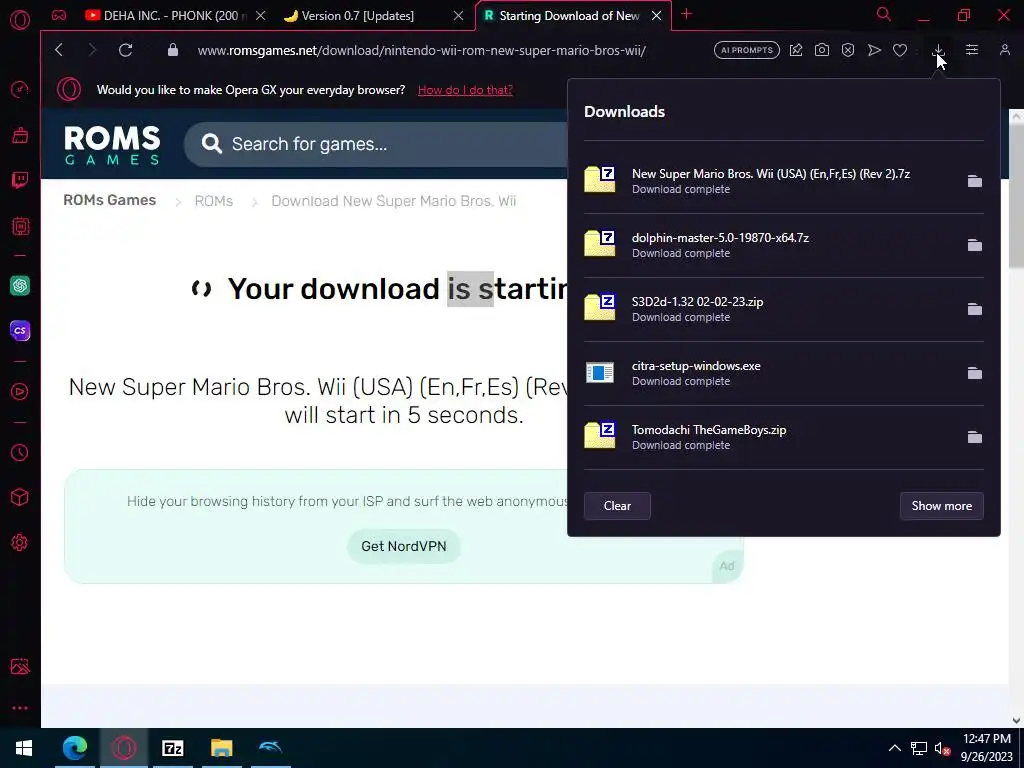Screen dimensions: 1024x768
Task: Open Settings gear in Opera sidebar
Action: click(20, 543)
